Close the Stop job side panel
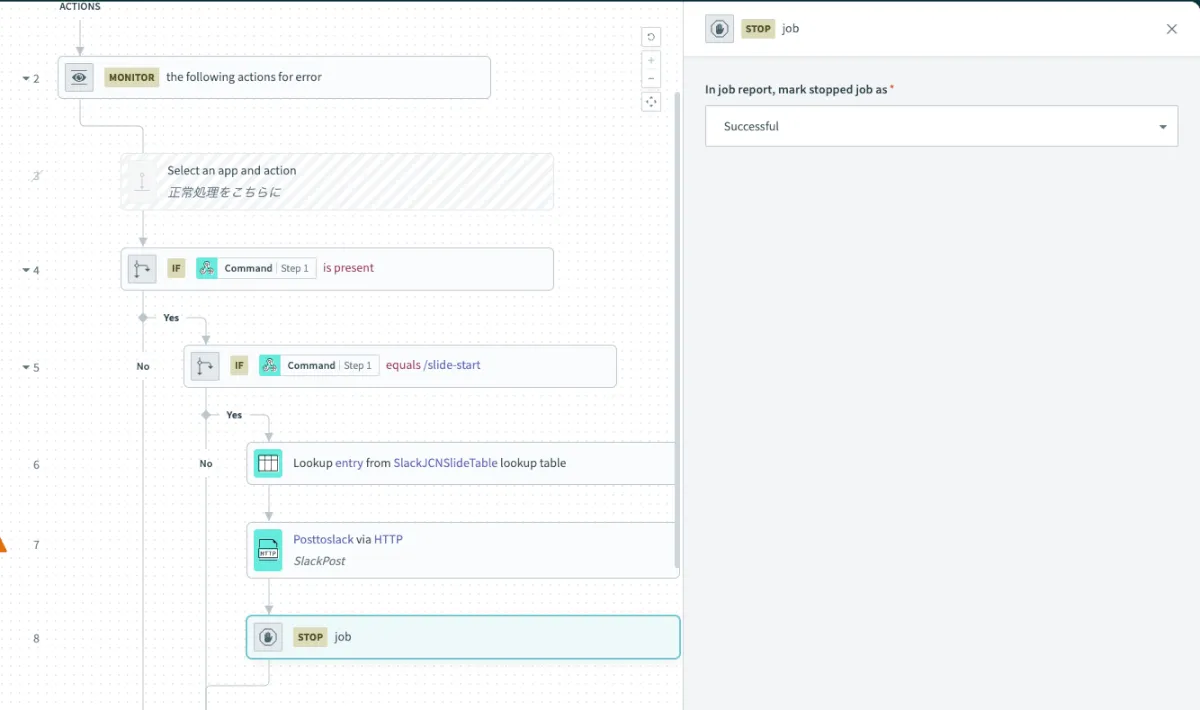 point(1172,29)
